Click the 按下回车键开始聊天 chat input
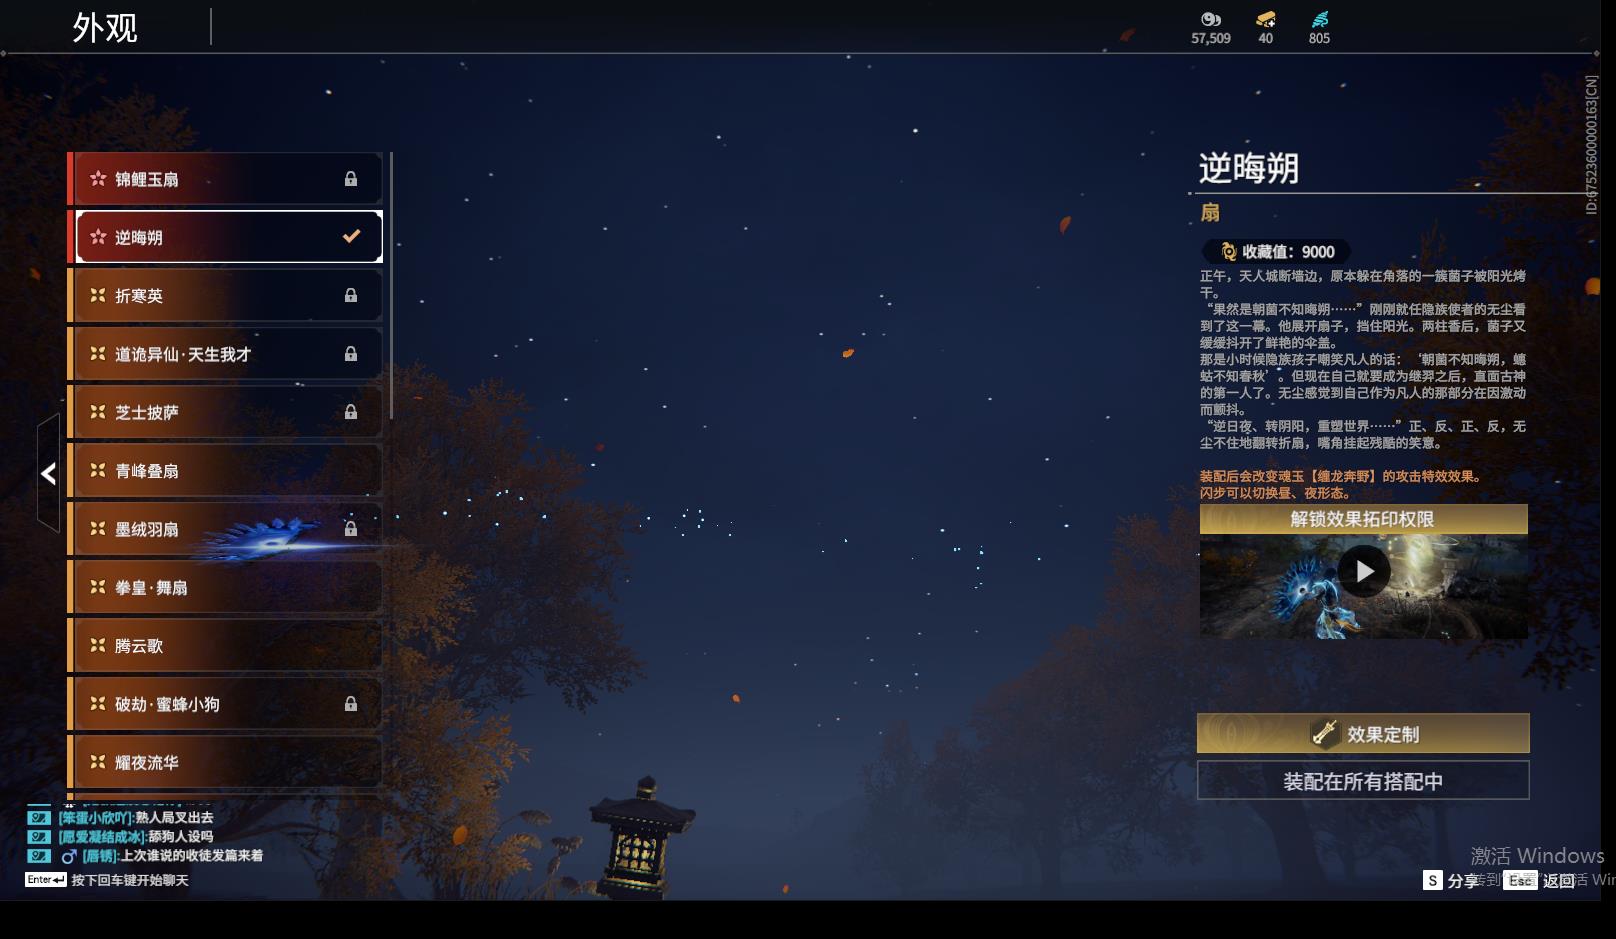 [x=130, y=880]
